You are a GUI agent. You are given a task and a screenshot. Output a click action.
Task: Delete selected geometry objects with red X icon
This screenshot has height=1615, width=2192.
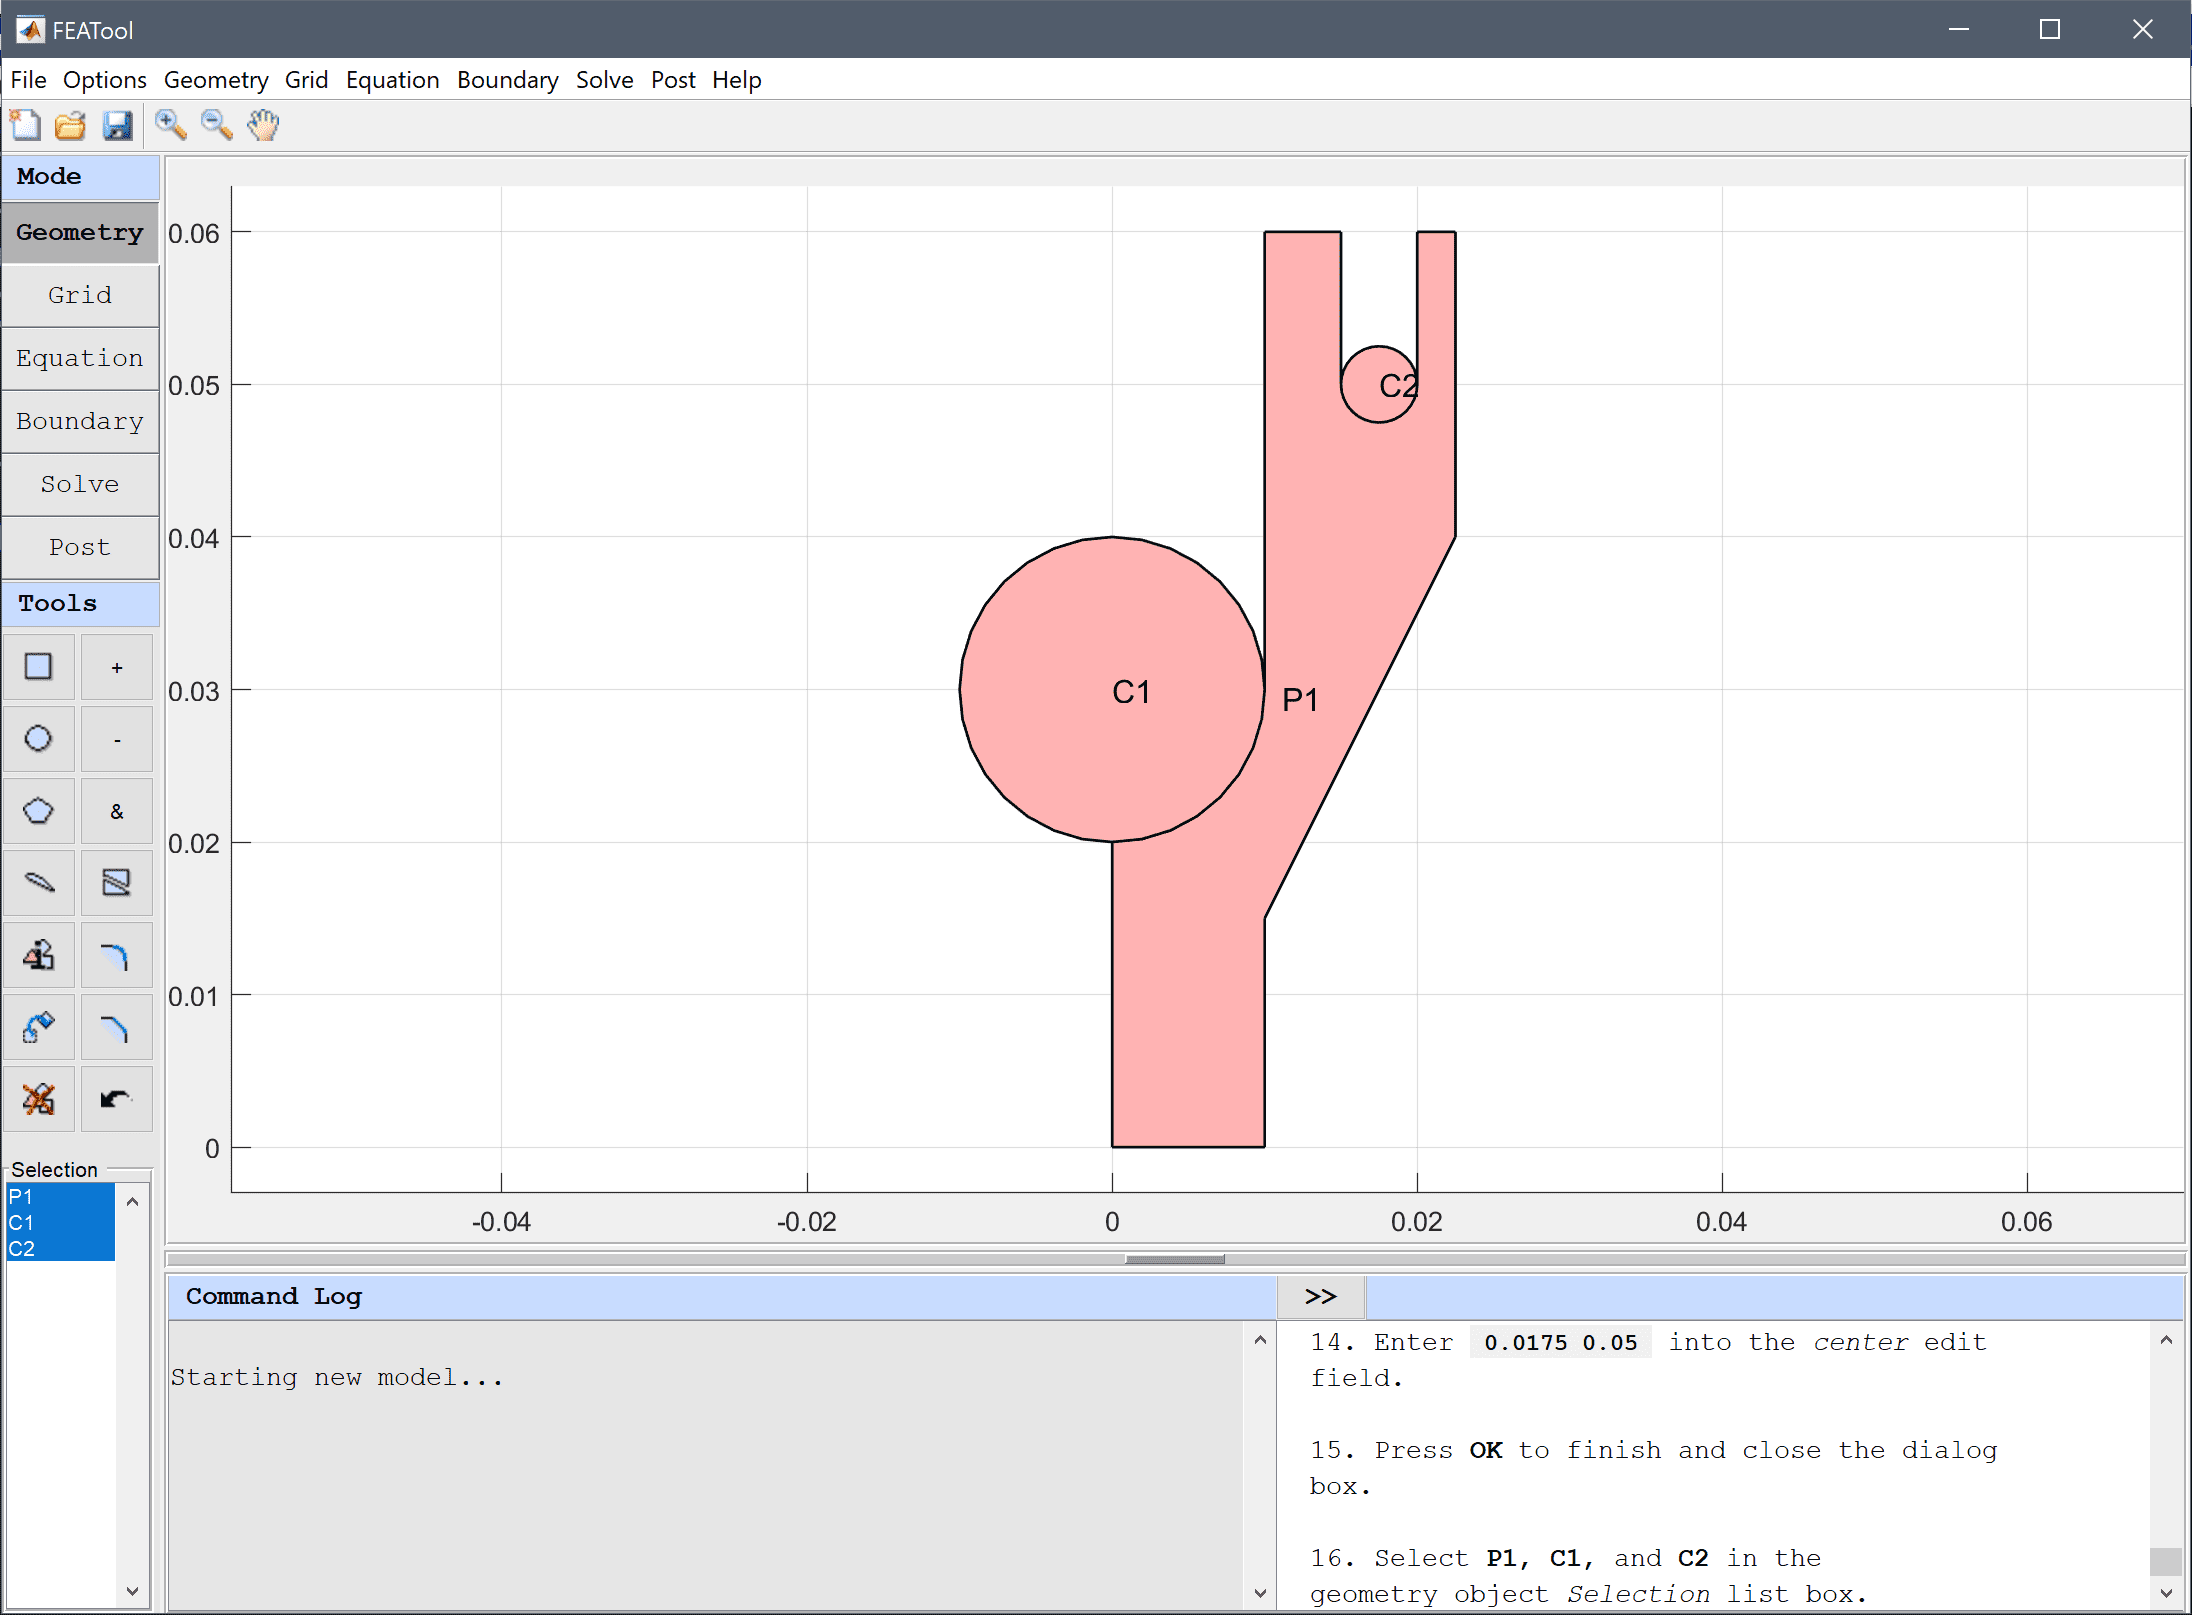(x=38, y=1099)
